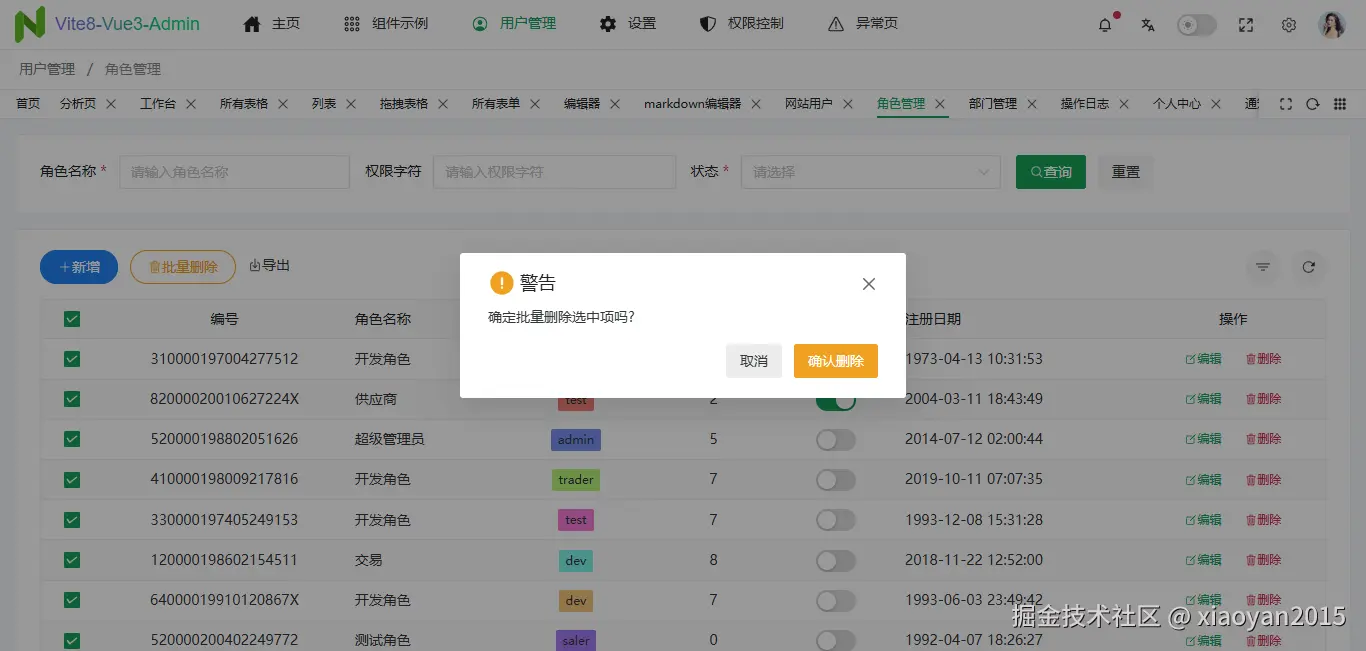Open the 组件示例 menu
Image resolution: width=1366 pixels, height=651 pixels.
tap(385, 23)
